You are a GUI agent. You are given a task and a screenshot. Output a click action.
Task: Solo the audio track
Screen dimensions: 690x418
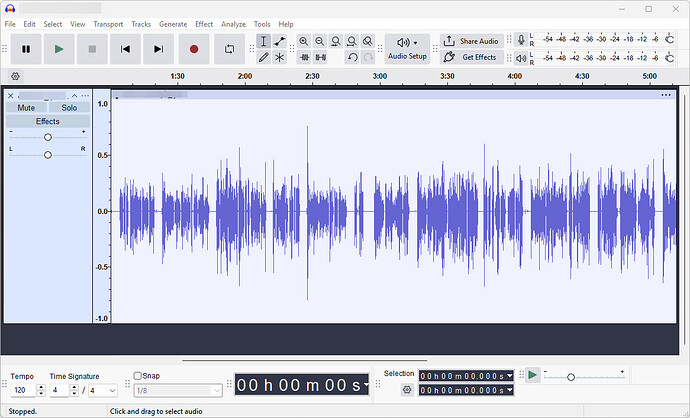(69, 108)
